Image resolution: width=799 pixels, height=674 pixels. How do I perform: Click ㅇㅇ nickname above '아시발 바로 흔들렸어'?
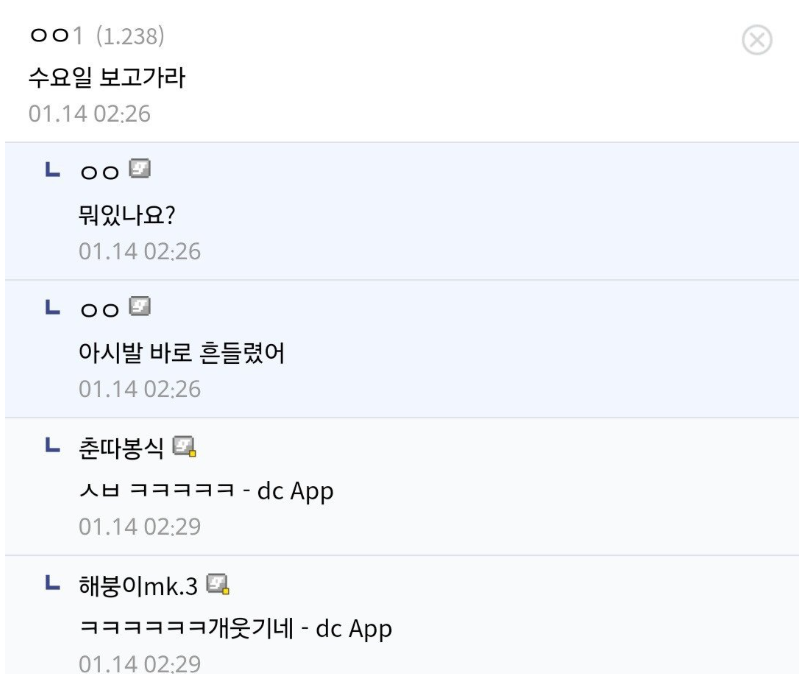coord(102,307)
